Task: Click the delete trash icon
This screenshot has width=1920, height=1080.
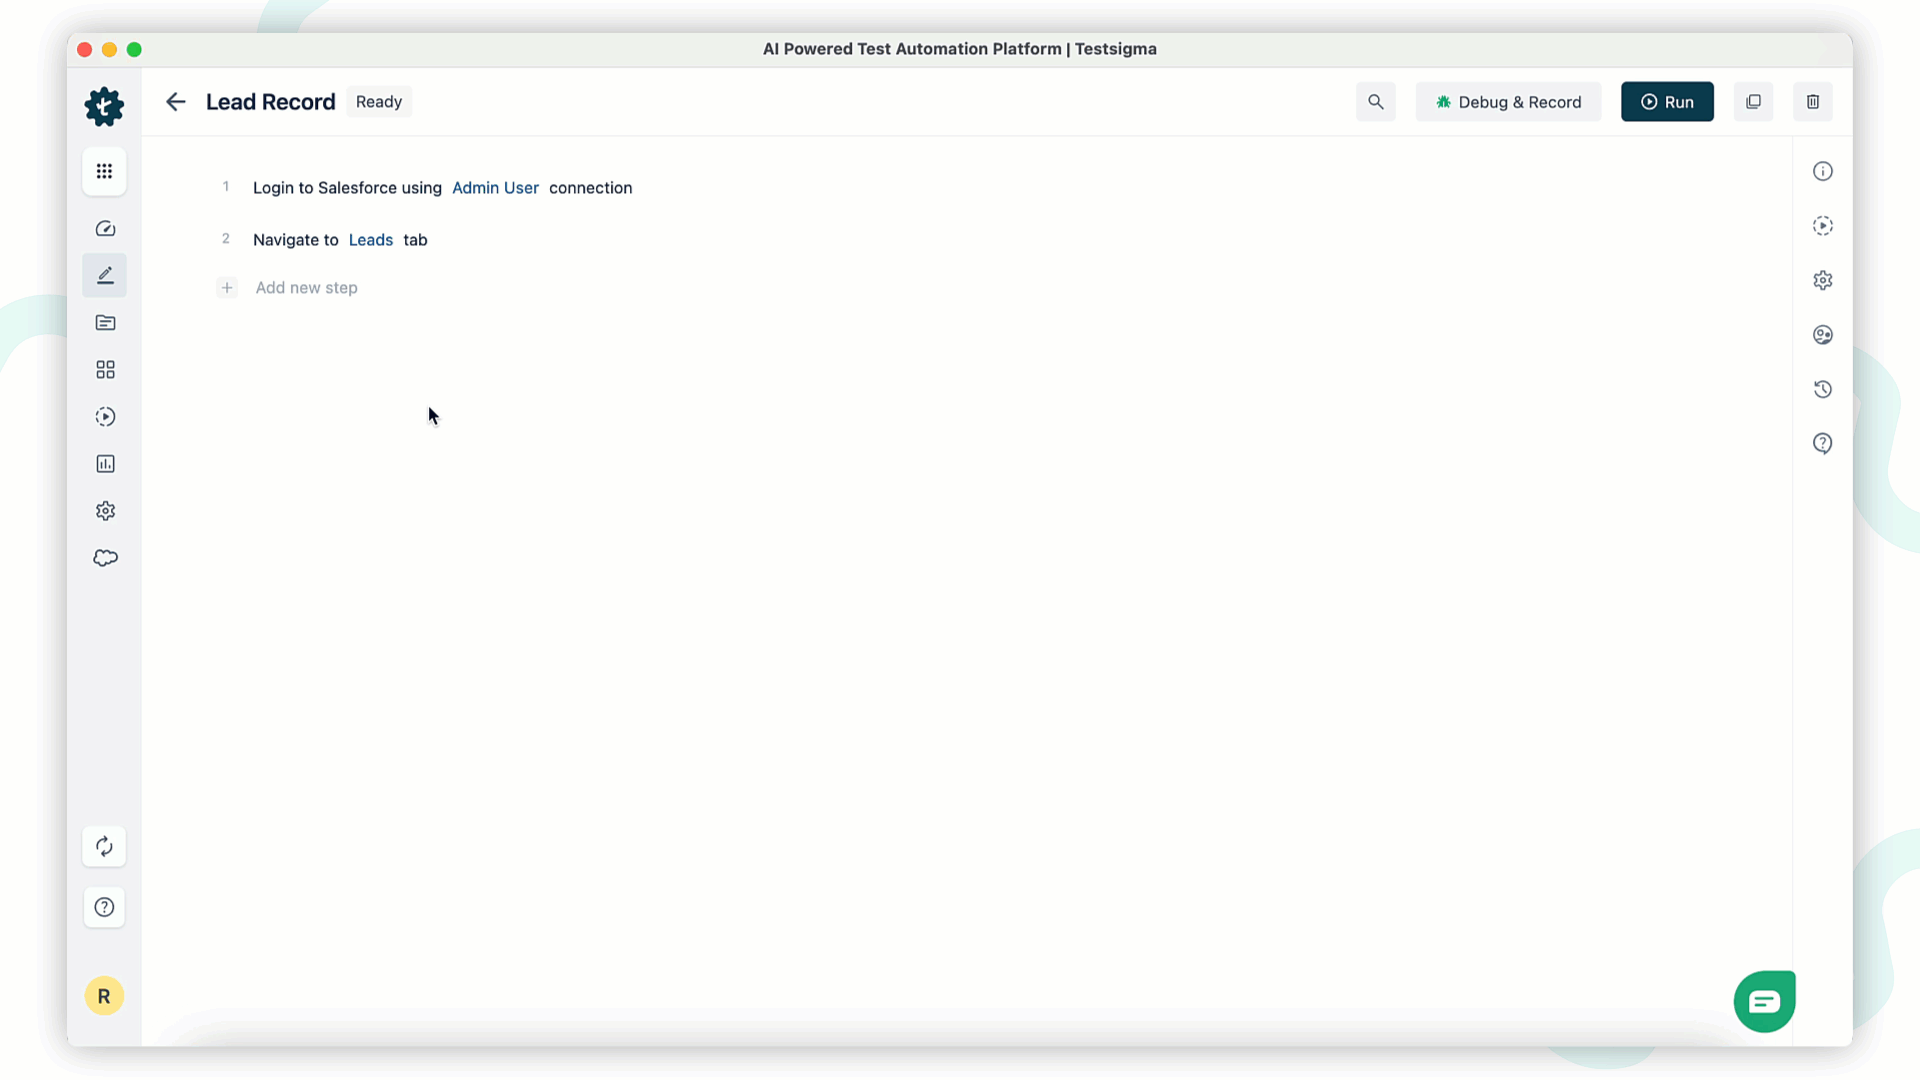Action: point(1813,102)
